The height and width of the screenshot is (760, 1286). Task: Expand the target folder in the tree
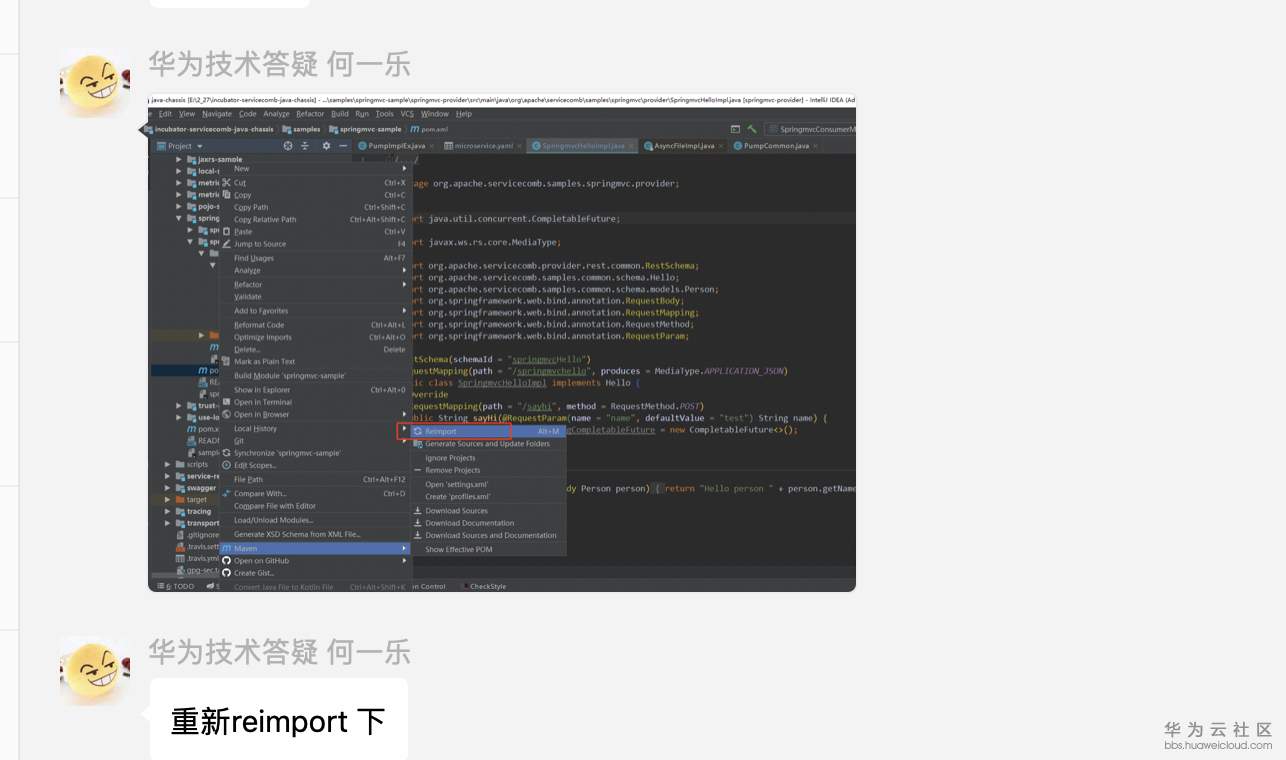pos(168,500)
